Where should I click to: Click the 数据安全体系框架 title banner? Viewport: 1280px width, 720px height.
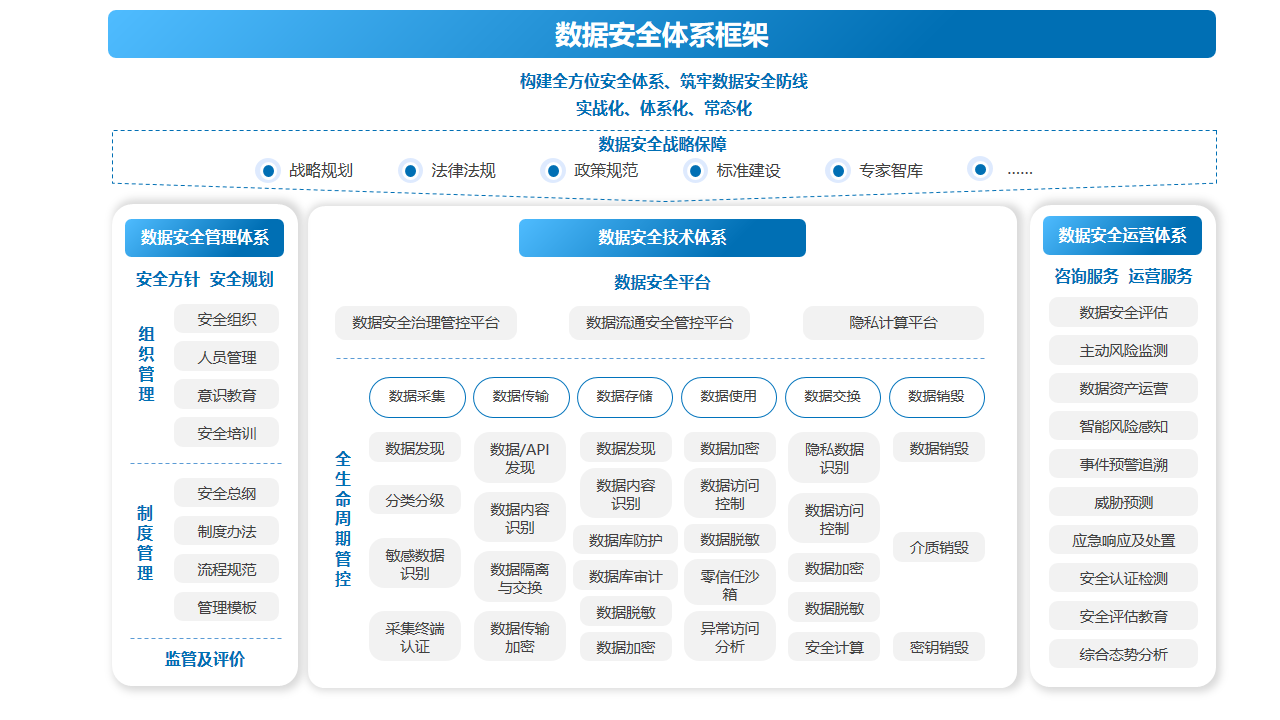662,35
